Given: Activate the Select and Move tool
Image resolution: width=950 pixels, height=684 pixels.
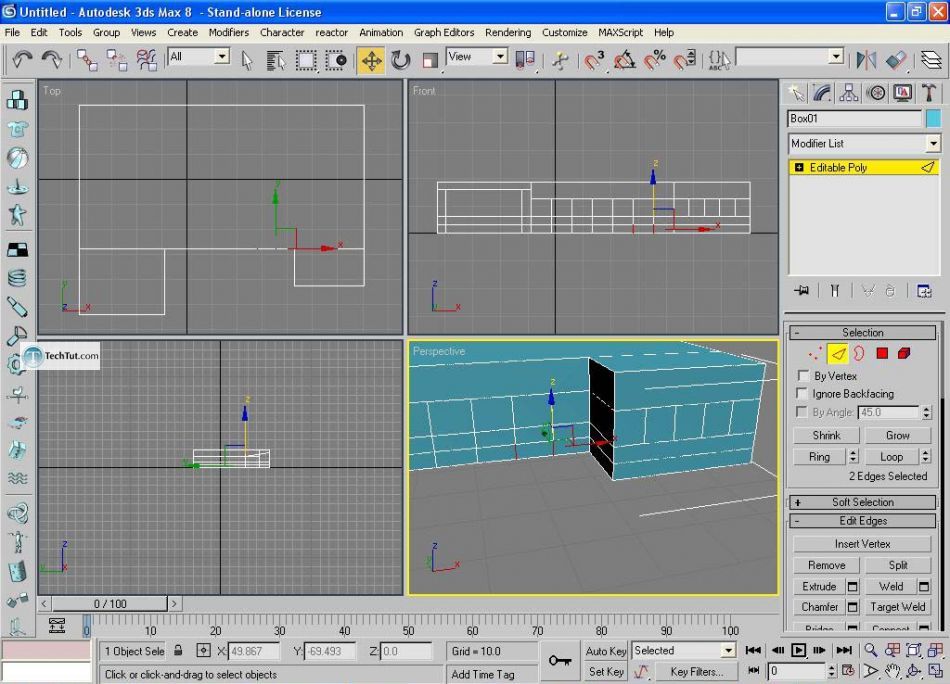Looking at the screenshot, I should 371,60.
